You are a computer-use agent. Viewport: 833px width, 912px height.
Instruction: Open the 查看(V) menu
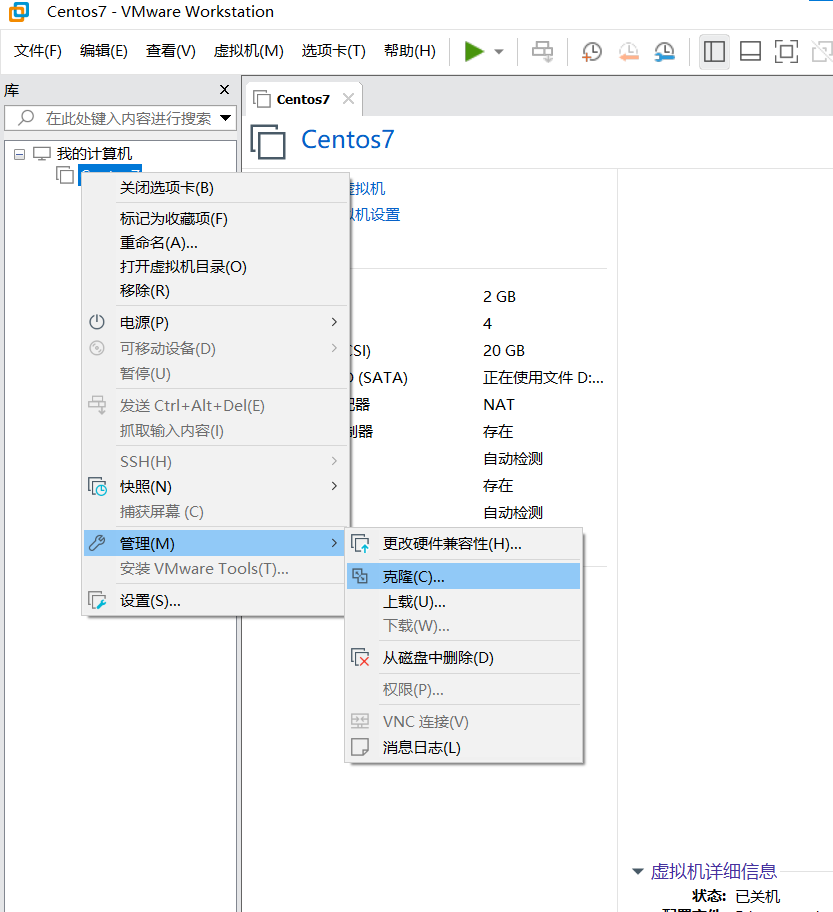(x=170, y=51)
